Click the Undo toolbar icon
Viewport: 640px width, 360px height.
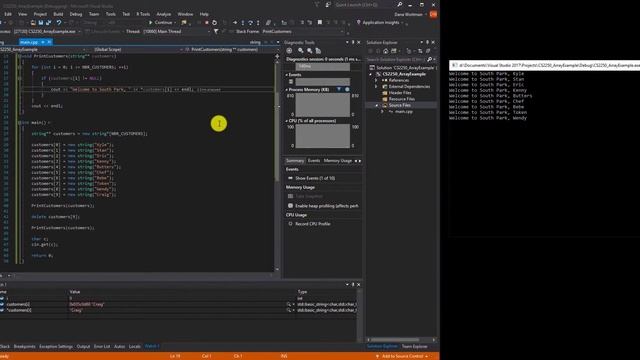pyautogui.click(x=59, y=22)
